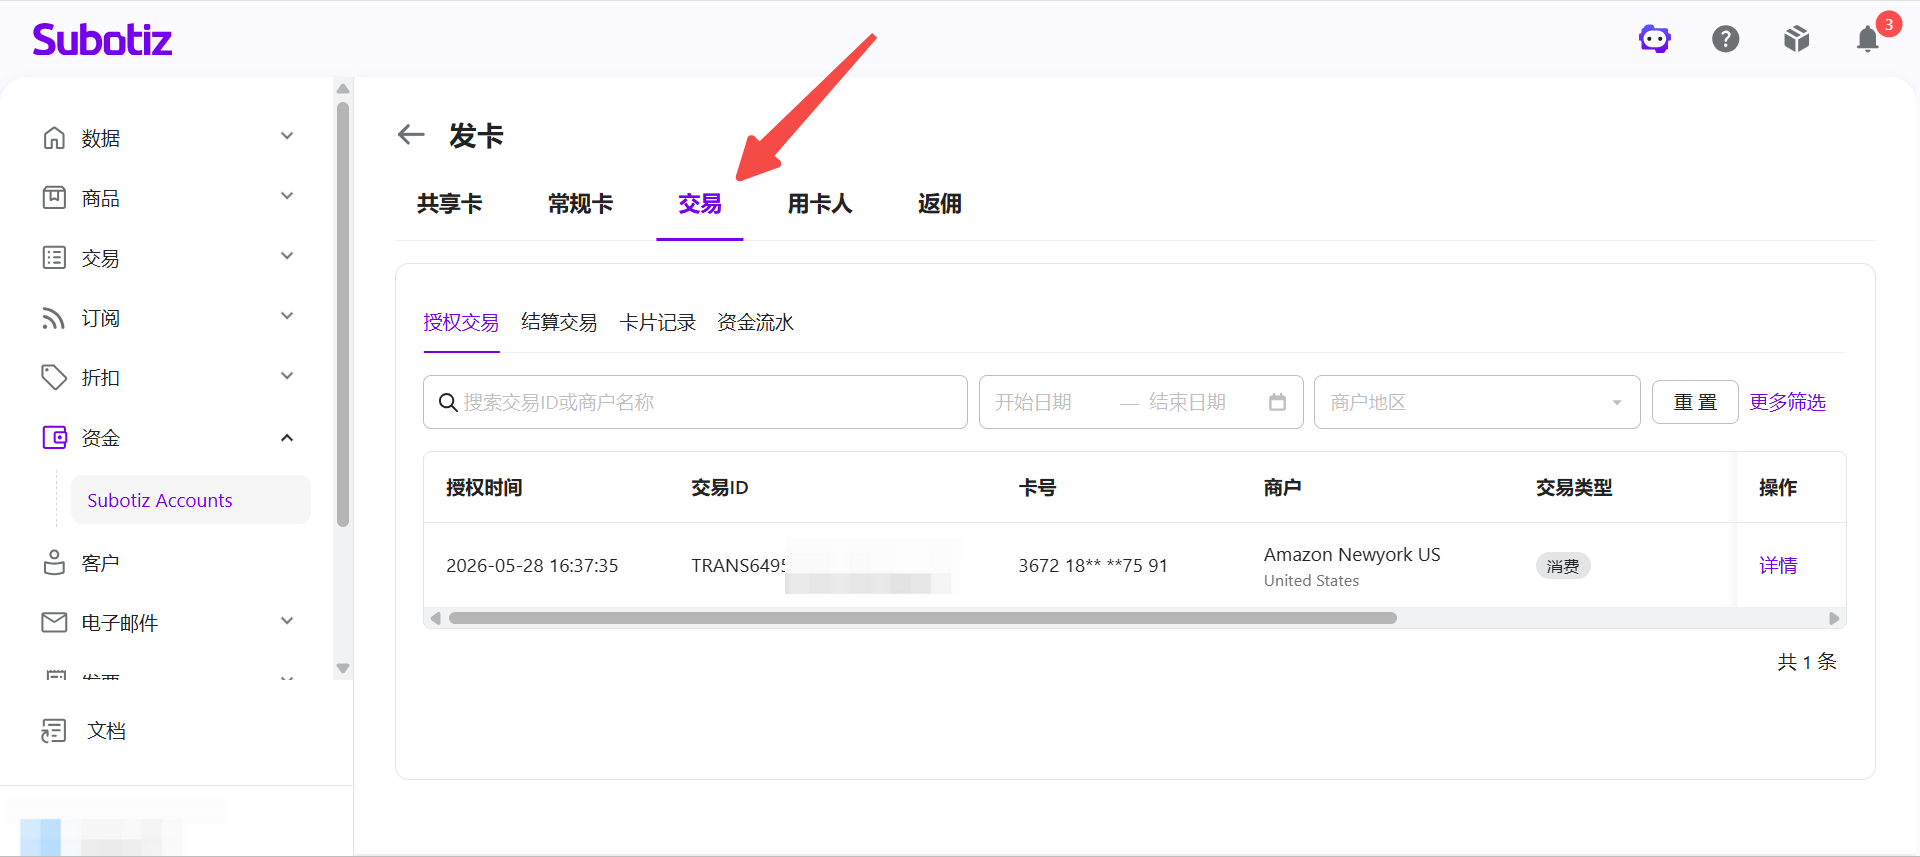Select the 资金流水 sub-tab
The height and width of the screenshot is (857, 1920).
coord(755,322)
